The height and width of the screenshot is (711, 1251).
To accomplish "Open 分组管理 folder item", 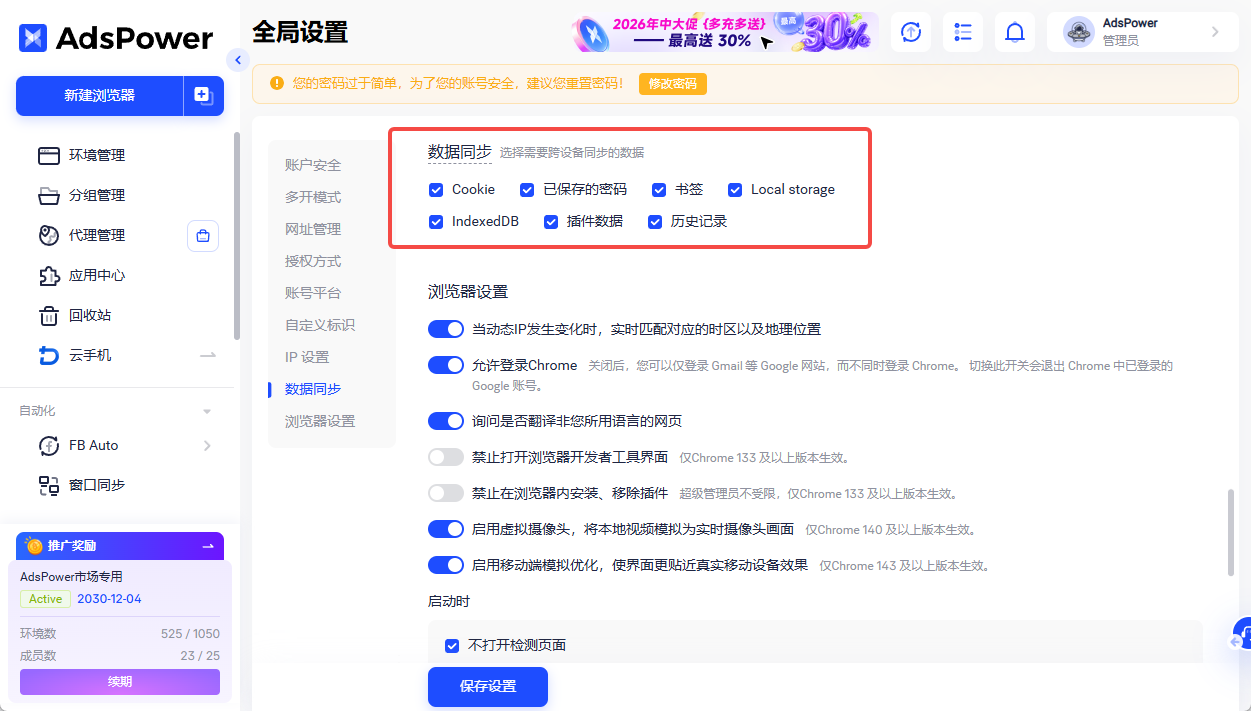I will 97,195.
